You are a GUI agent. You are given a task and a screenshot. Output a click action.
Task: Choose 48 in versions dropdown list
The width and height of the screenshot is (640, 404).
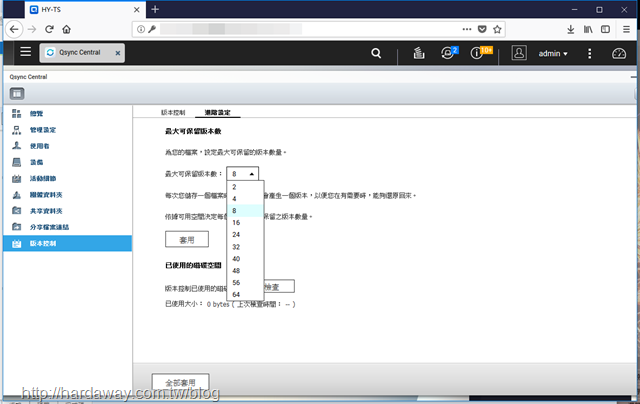point(245,271)
